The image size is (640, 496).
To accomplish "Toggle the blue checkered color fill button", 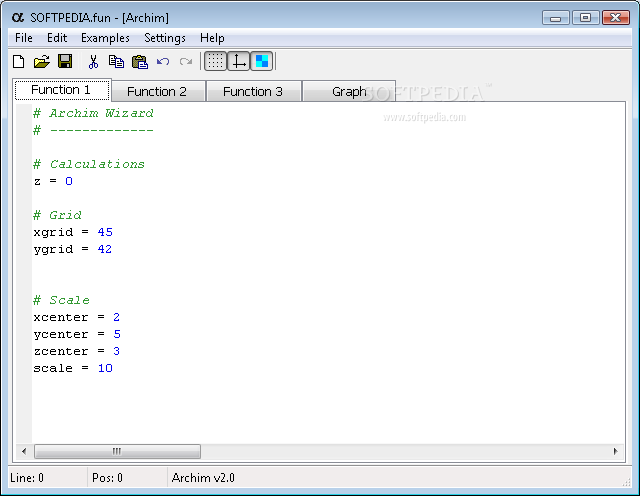I will [261, 61].
